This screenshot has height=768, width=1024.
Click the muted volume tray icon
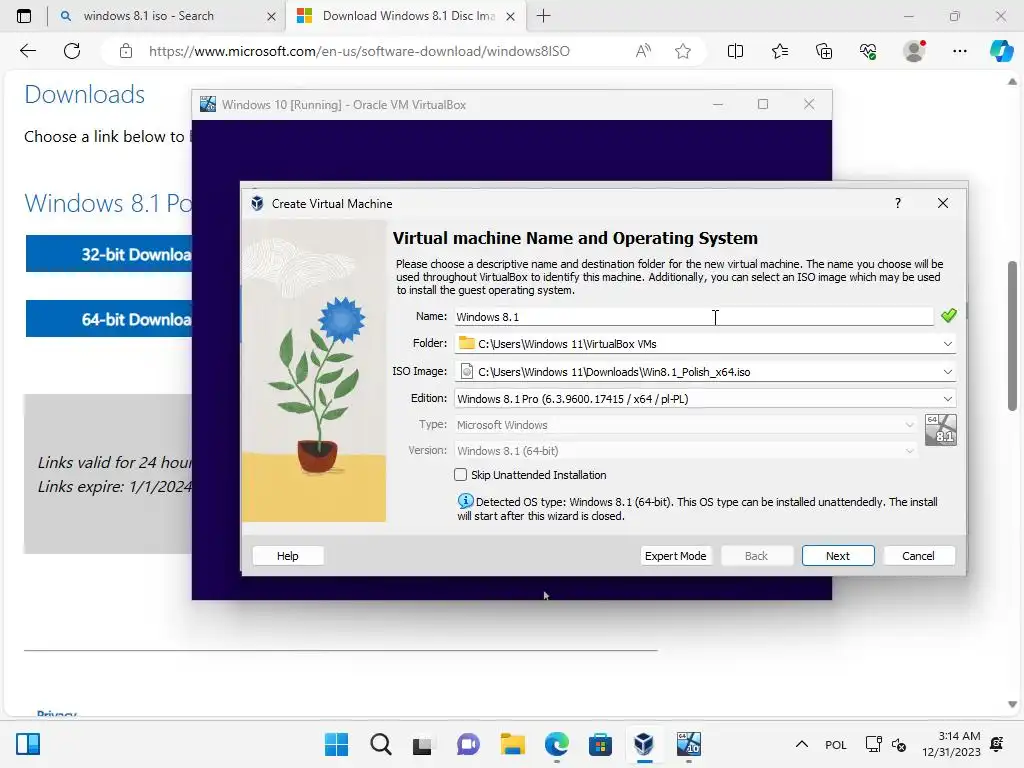(x=899, y=744)
